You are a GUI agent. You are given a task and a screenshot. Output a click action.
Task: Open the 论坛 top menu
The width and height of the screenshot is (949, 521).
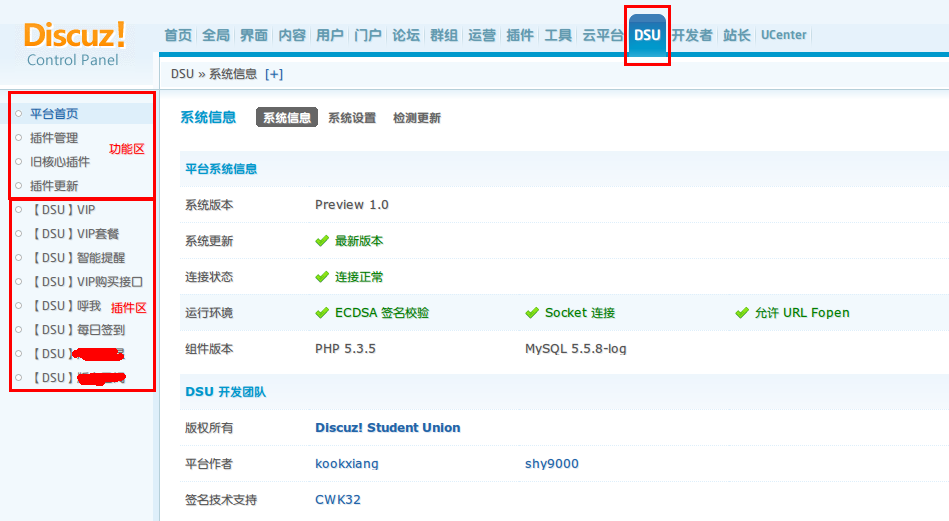coord(406,35)
